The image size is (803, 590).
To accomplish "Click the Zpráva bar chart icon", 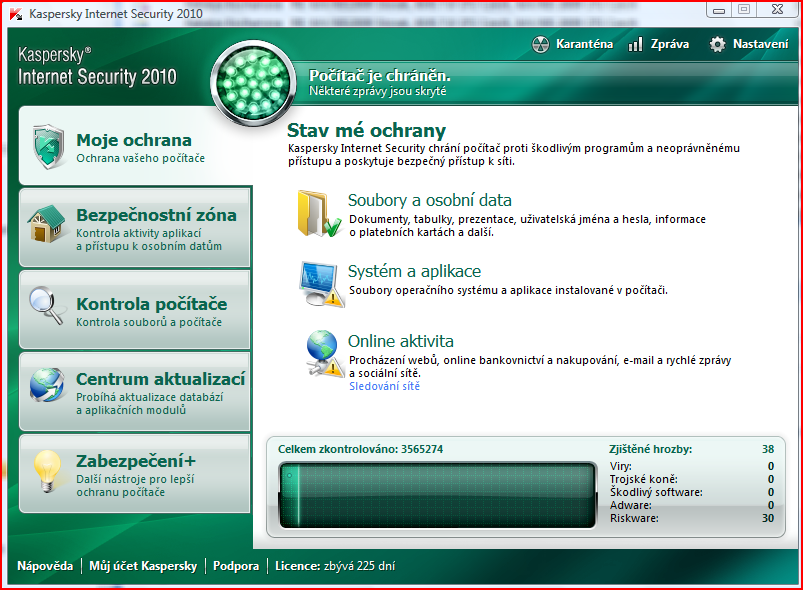I will 635,45.
